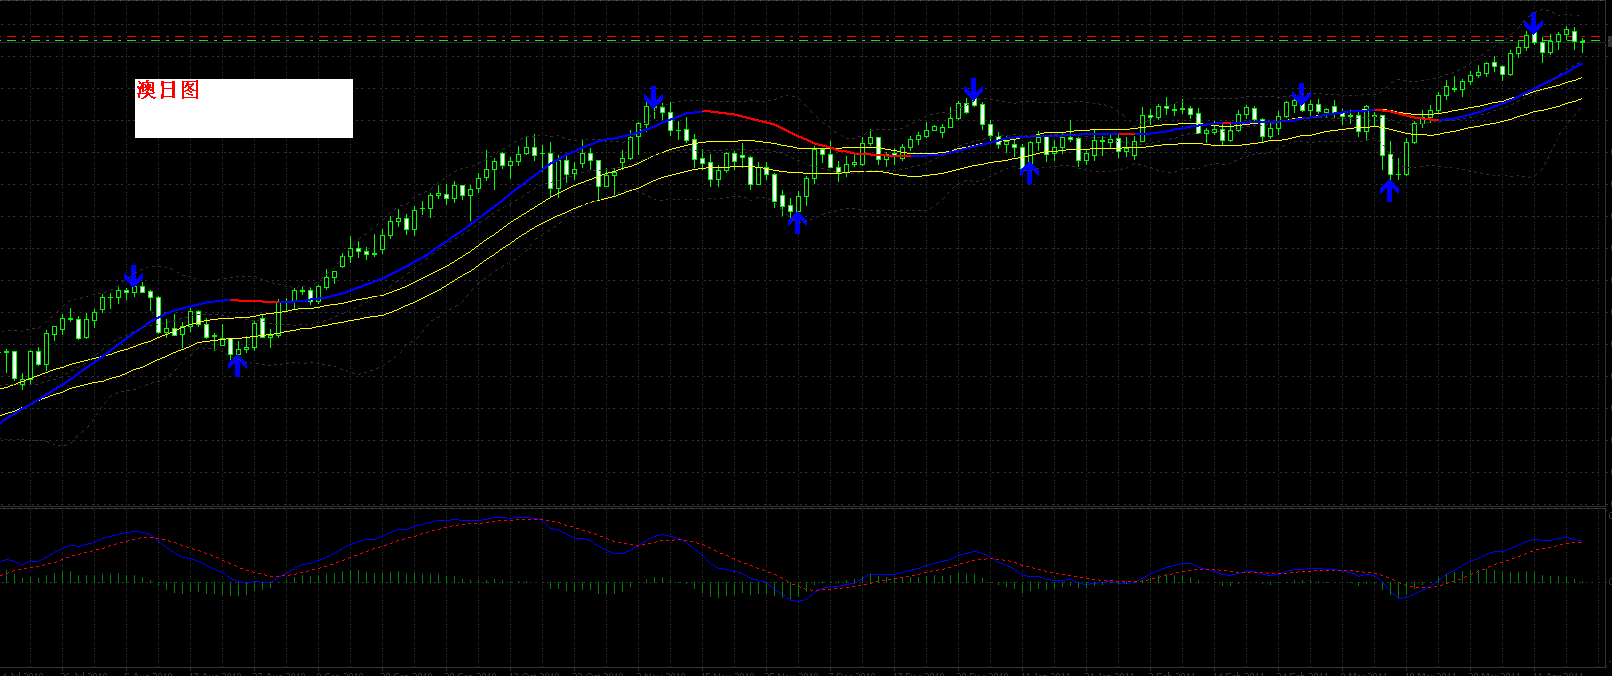
Task: Select the rightmost blue up arrow signal
Action: pos(1389,189)
